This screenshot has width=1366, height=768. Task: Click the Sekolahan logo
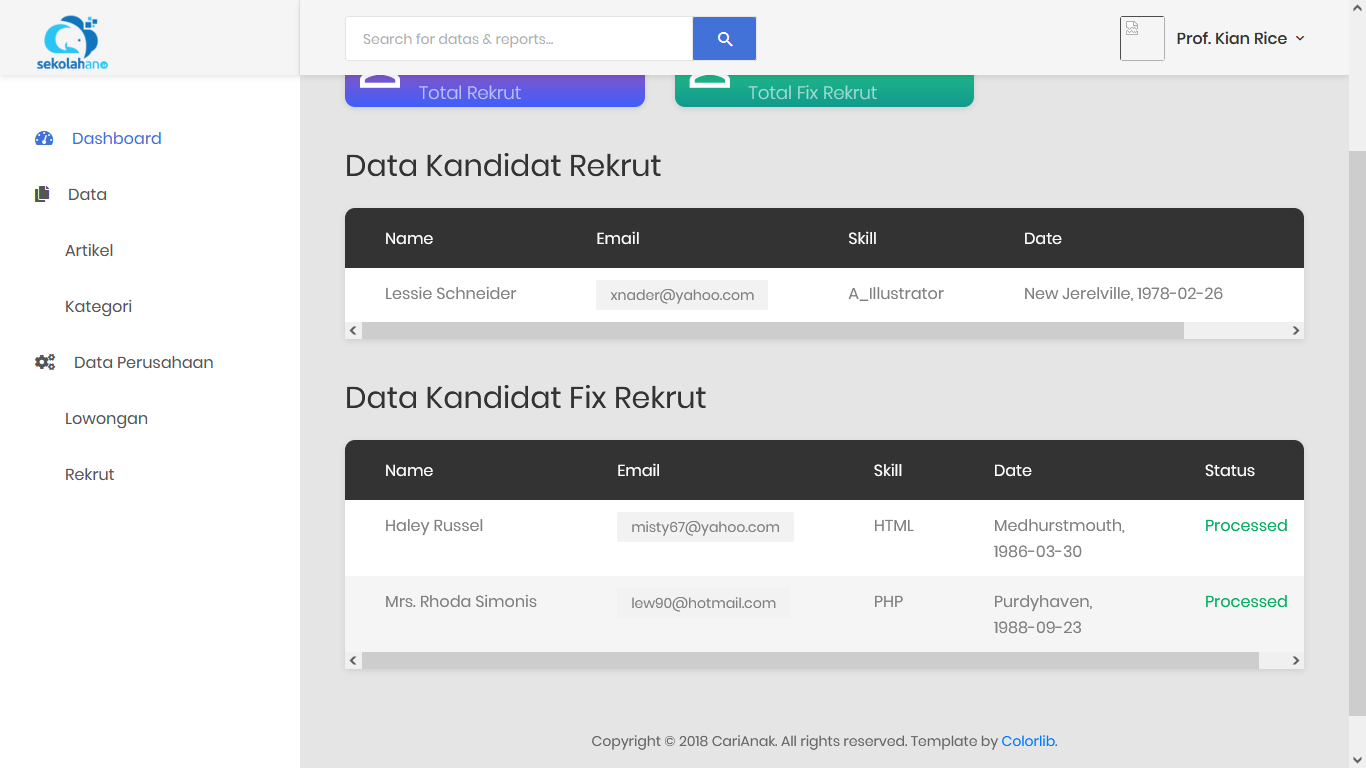(x=72, y=42)
